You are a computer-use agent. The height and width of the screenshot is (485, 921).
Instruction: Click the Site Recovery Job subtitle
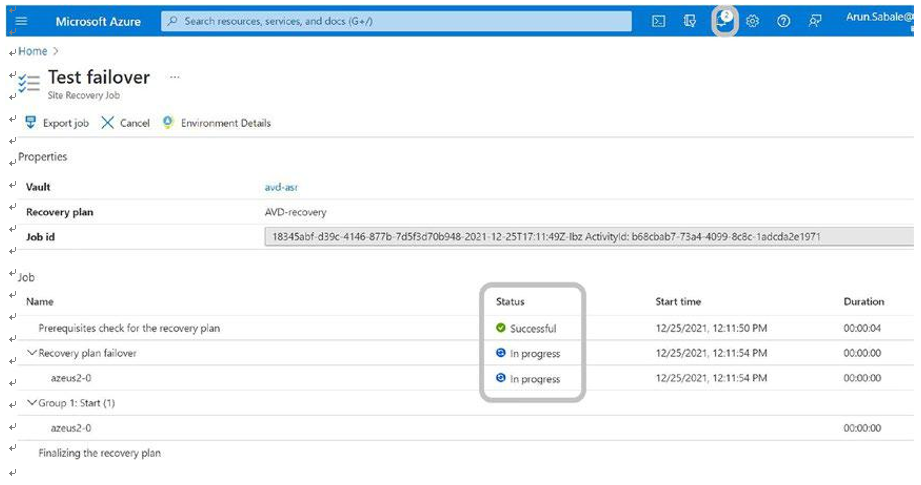click(83, 95)
